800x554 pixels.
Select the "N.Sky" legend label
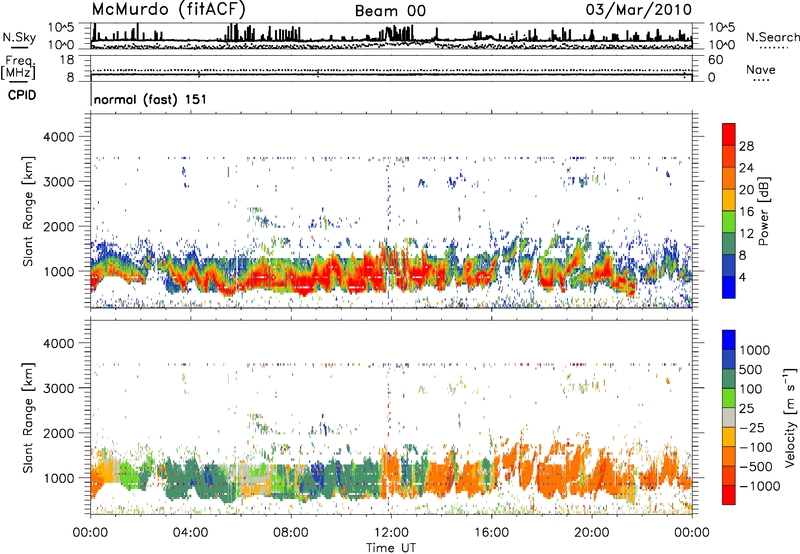point(19,37)
